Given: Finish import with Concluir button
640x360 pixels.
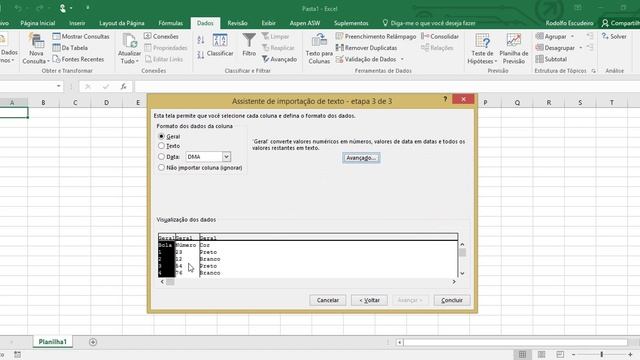Looking at the screenshot, I should coord(452,300).
